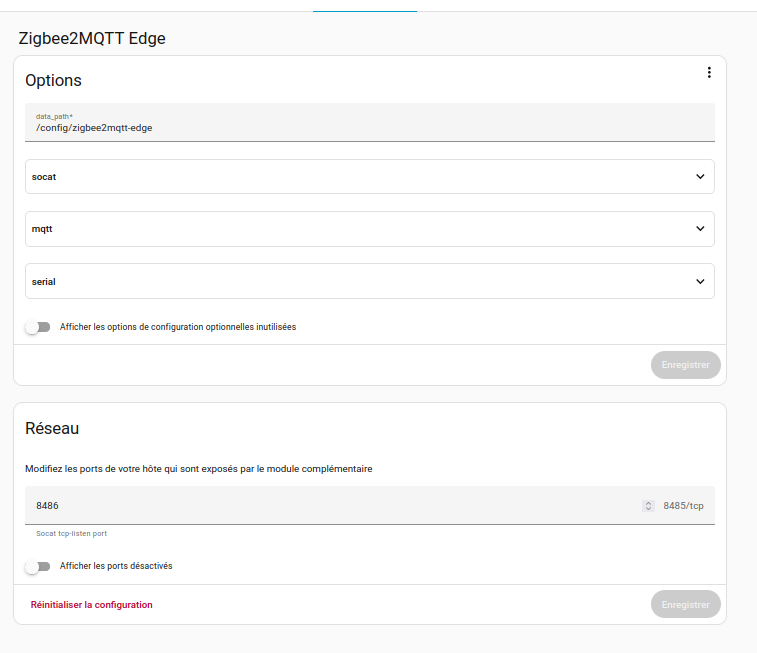This screenshot has height=653, width=757.
Task: Expand the mqtt section
Action: pyautogui.click(x=369, y=229)
